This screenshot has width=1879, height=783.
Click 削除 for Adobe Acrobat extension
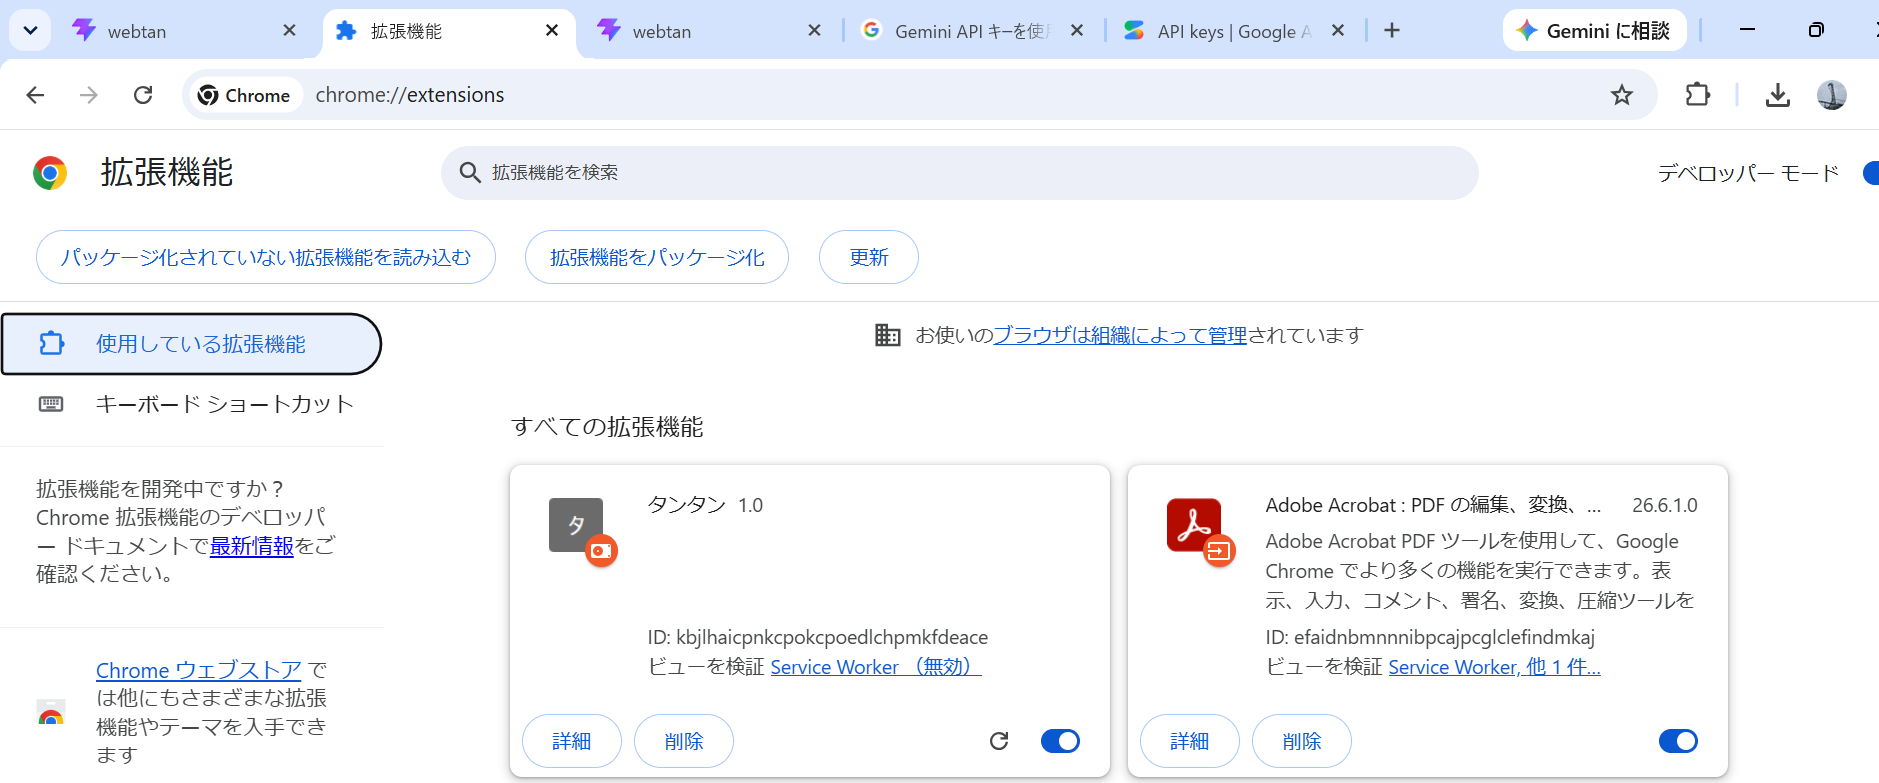click(1302, 741)
